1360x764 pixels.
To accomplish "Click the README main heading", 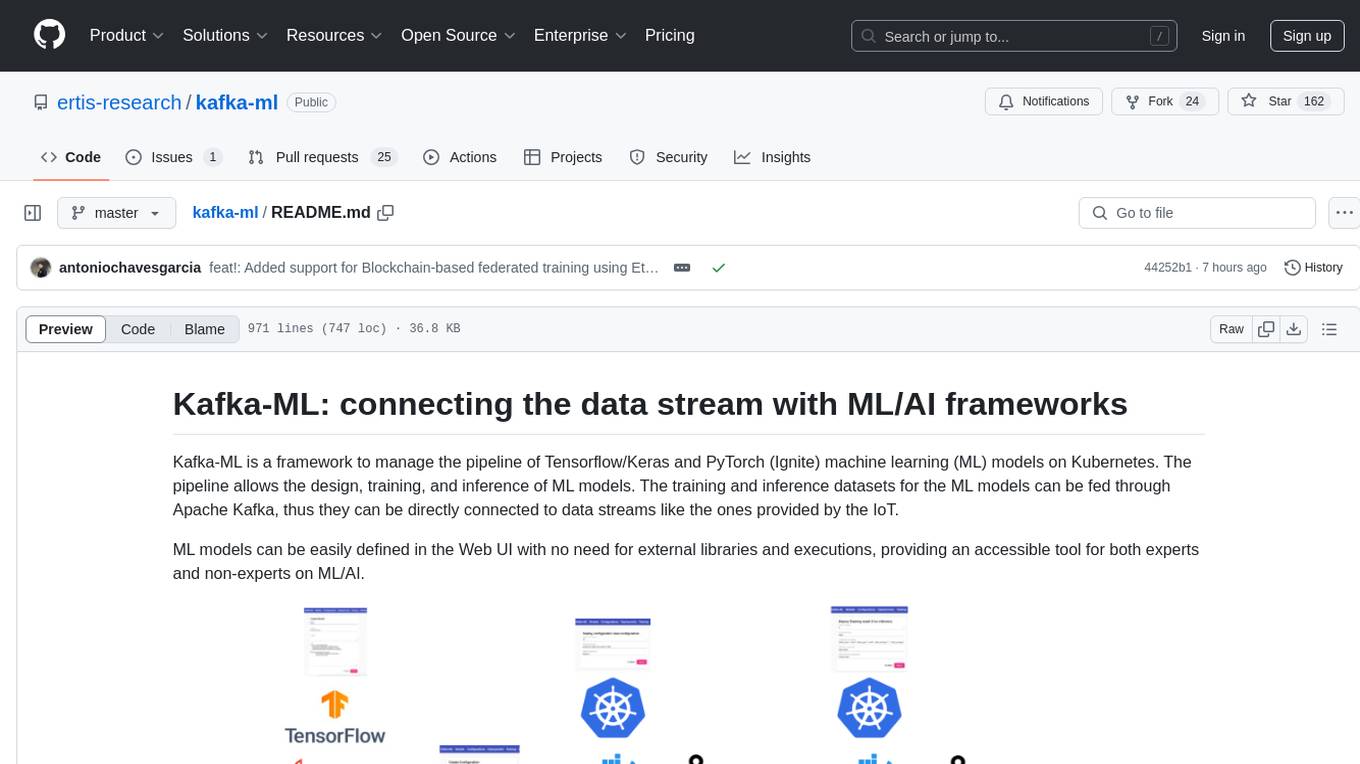I will coord(650,404).
